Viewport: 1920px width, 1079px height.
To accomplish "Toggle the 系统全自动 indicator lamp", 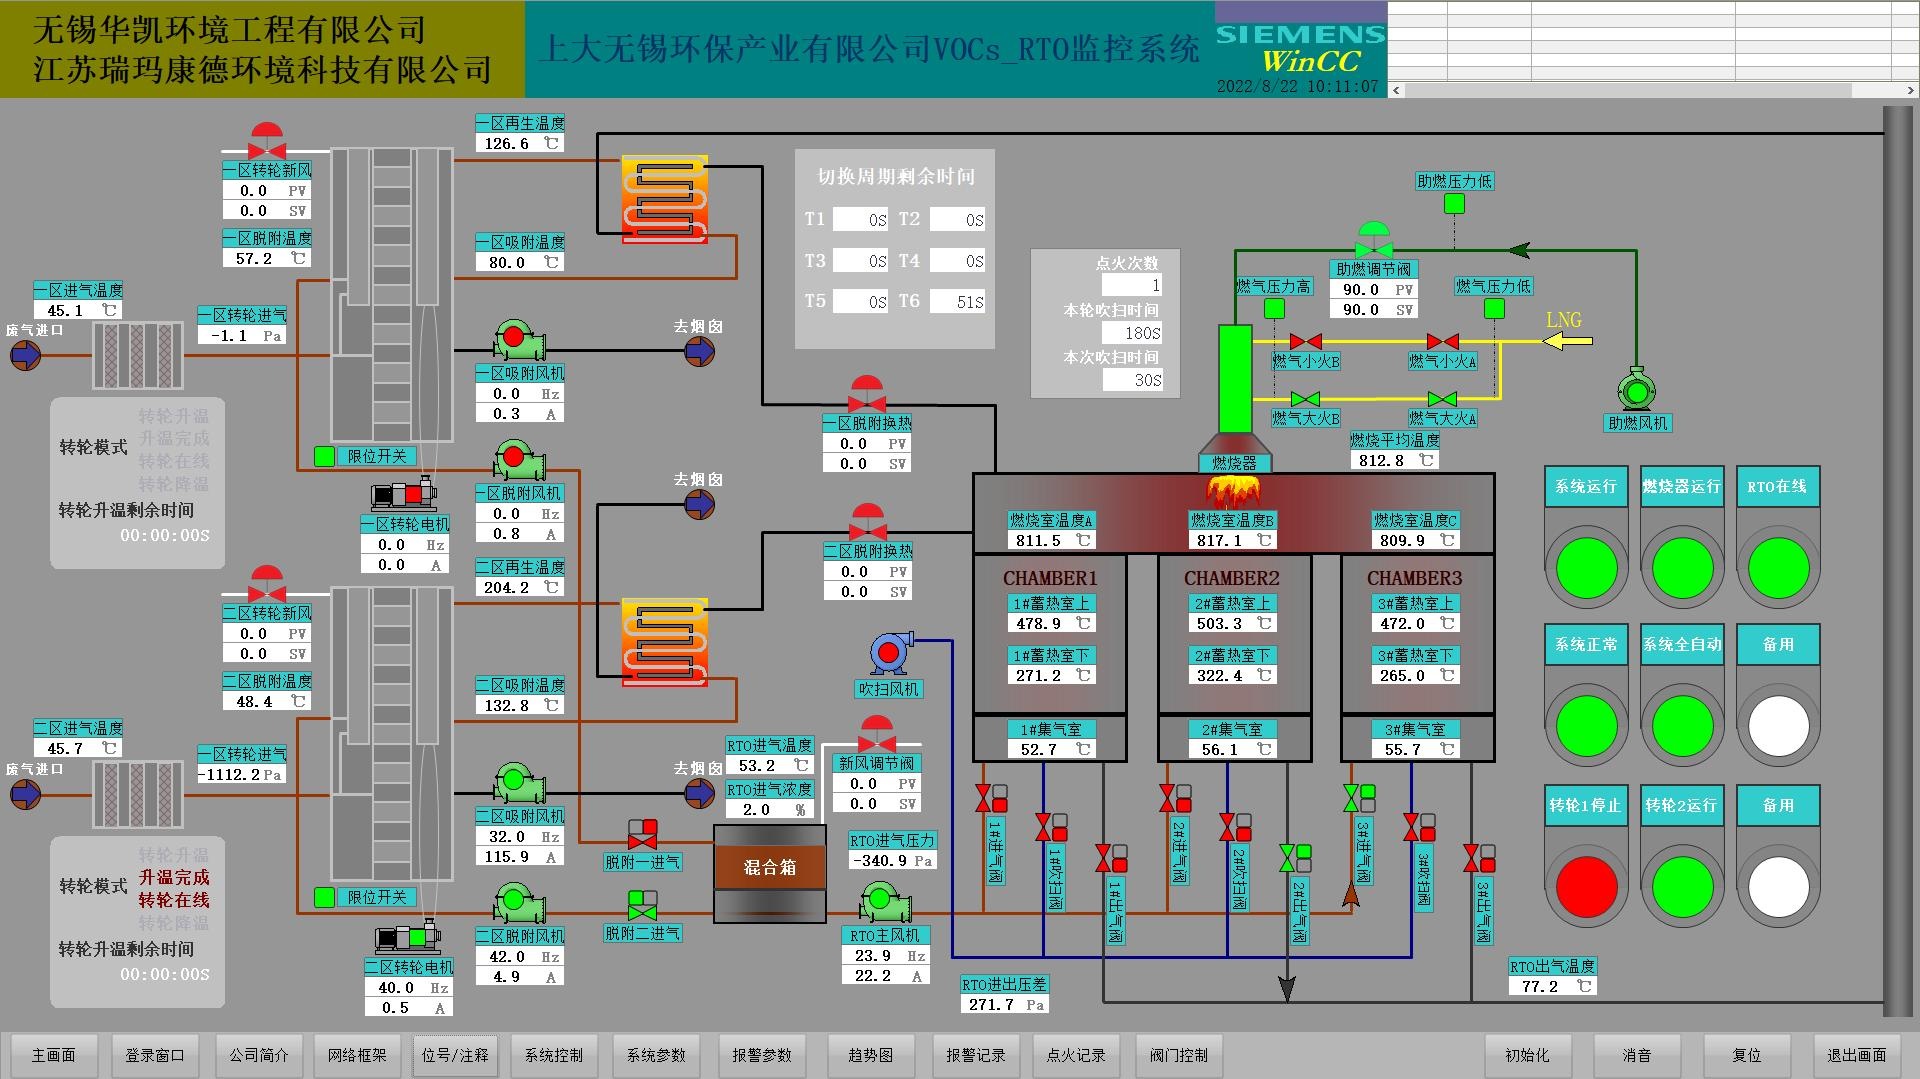I will click(x=1682, y=726).
